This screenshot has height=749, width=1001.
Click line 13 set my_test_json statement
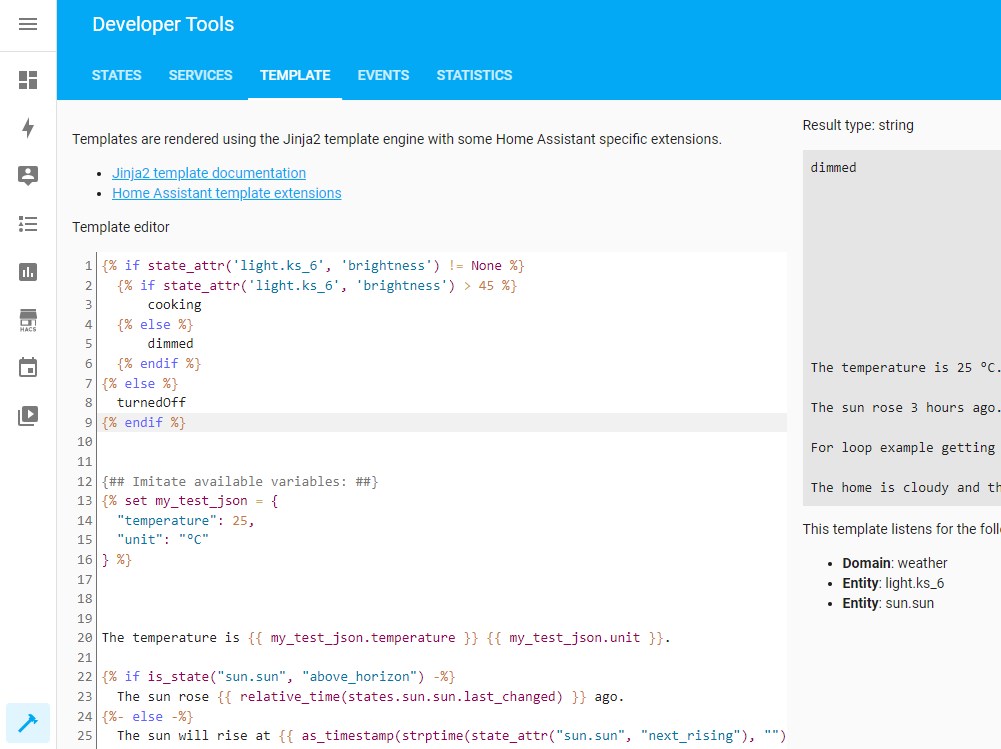(190, 501)
